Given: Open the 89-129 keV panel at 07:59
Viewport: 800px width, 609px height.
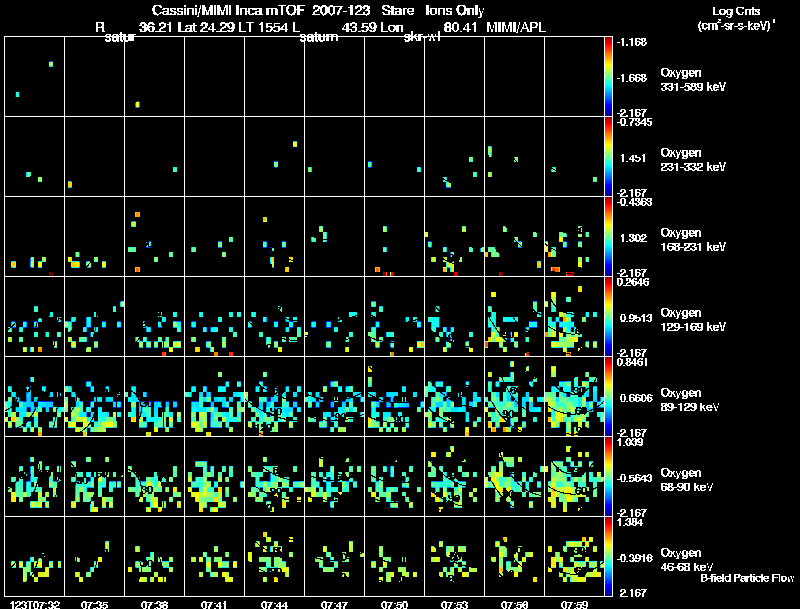Looking at the screenshot, I should [574, 396].
